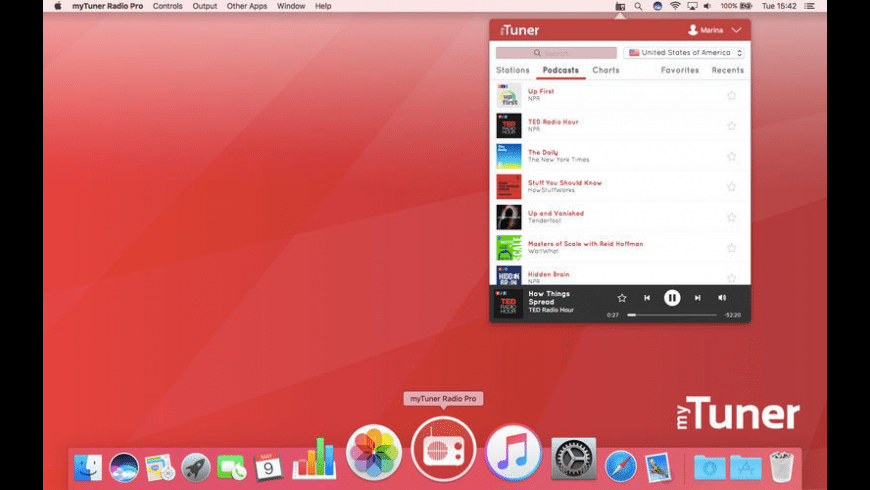Expand the Marina account chevron
The image size is (870, 490).
[x=736, y=30]
